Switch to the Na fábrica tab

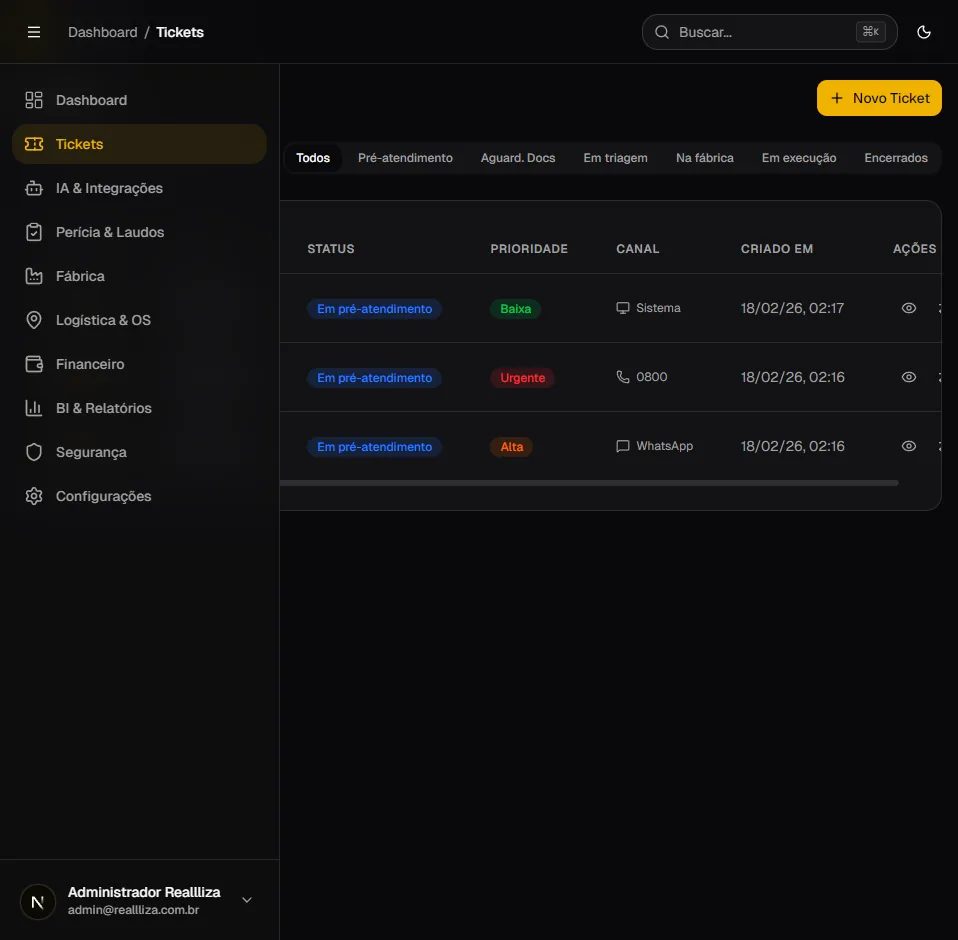click(704, 158)
